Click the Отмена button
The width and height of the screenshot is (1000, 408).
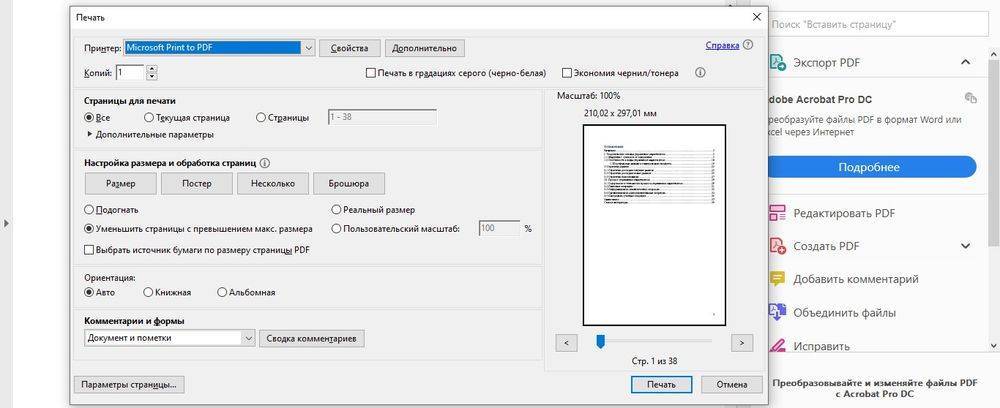pyautogui.click(x=732, y=384)
